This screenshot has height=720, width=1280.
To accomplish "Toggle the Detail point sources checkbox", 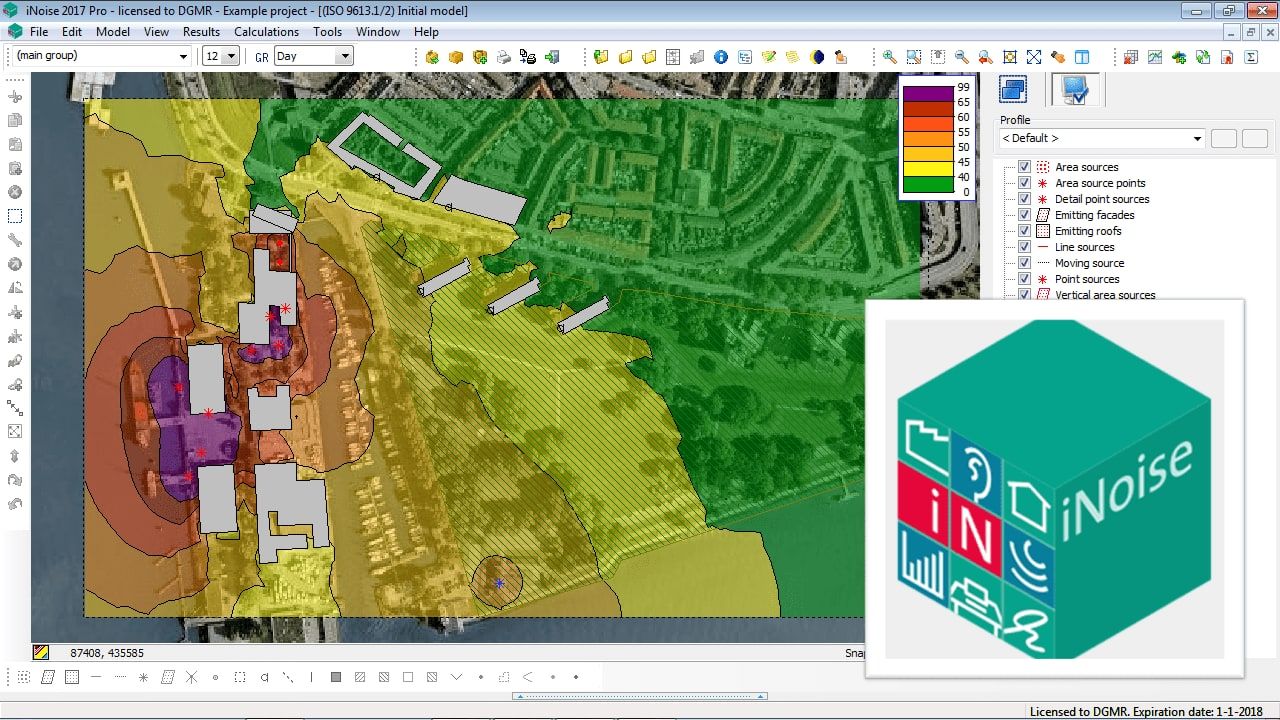I will click(1024, 199).
